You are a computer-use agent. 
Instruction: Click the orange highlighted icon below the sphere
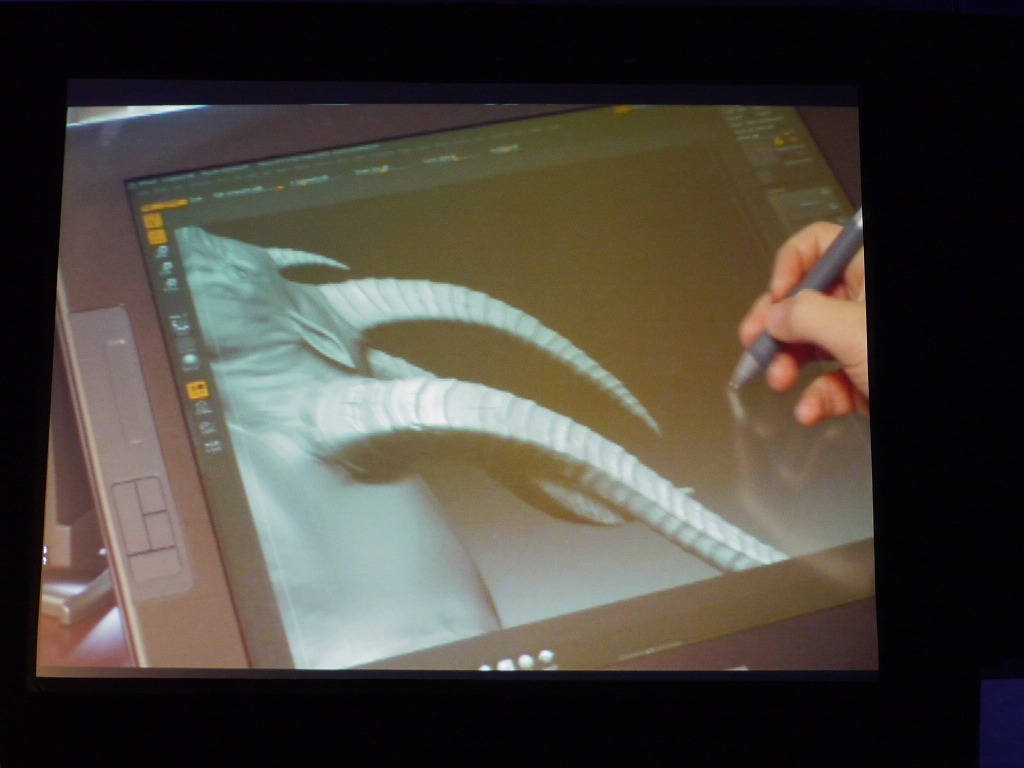tap(197, 390)
